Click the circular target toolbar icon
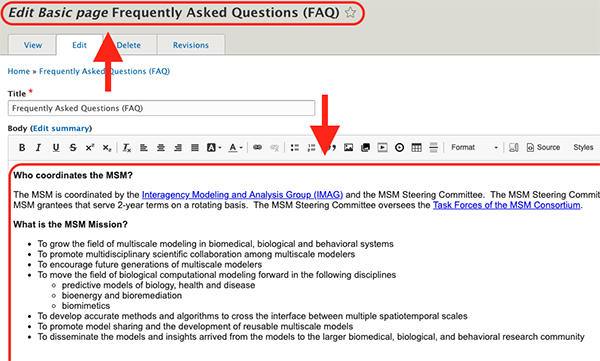The height and width of the screenshot is (361, 600). pyautogui.click(x=399, y=147)
